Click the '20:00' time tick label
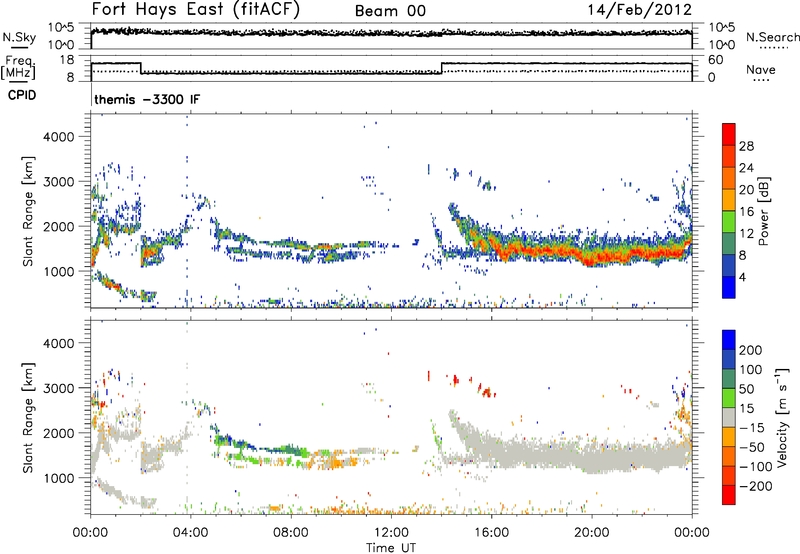Viewport: 800px width, 554px height. (592, 533)
